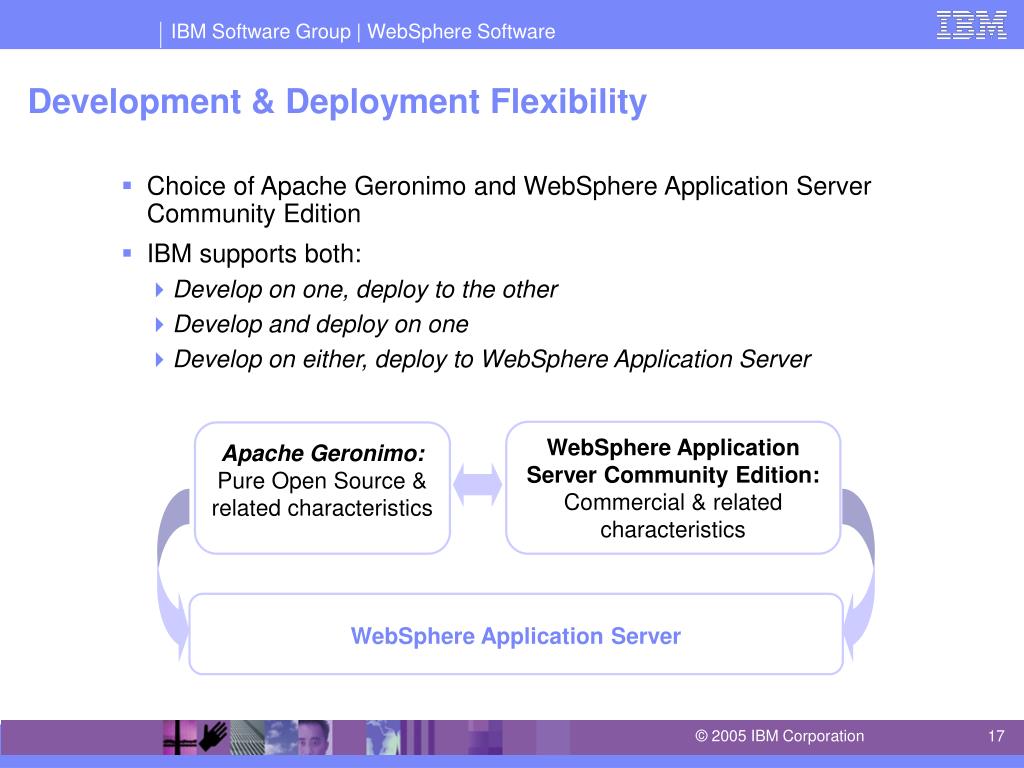The image size is (1024, 768).
Task: Click the arrow bullet before 'Develop on either'
Action: coord(159,359)
